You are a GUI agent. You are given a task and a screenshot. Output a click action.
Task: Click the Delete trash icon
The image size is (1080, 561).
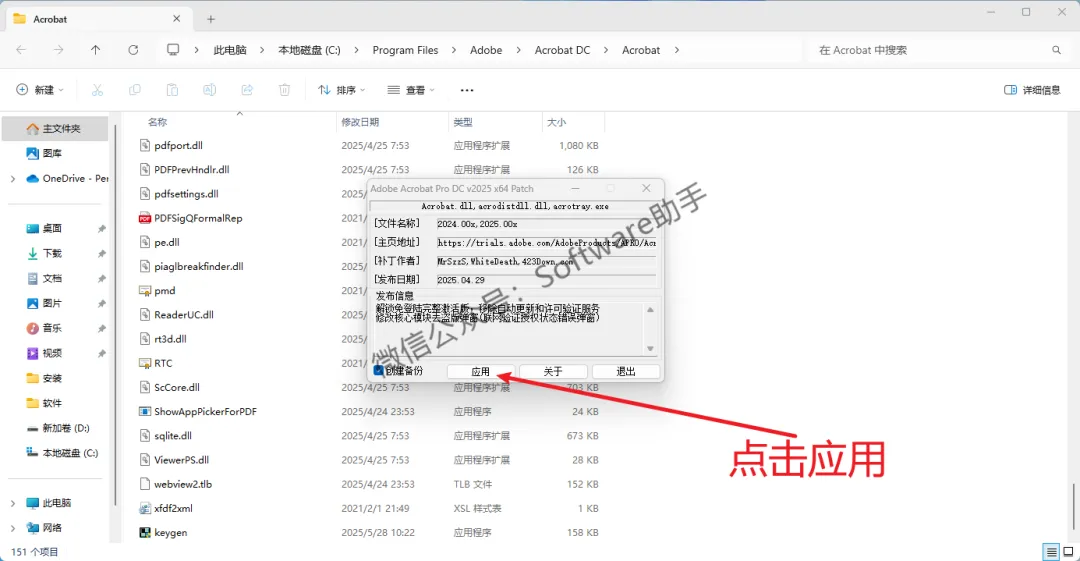(284, 90)
